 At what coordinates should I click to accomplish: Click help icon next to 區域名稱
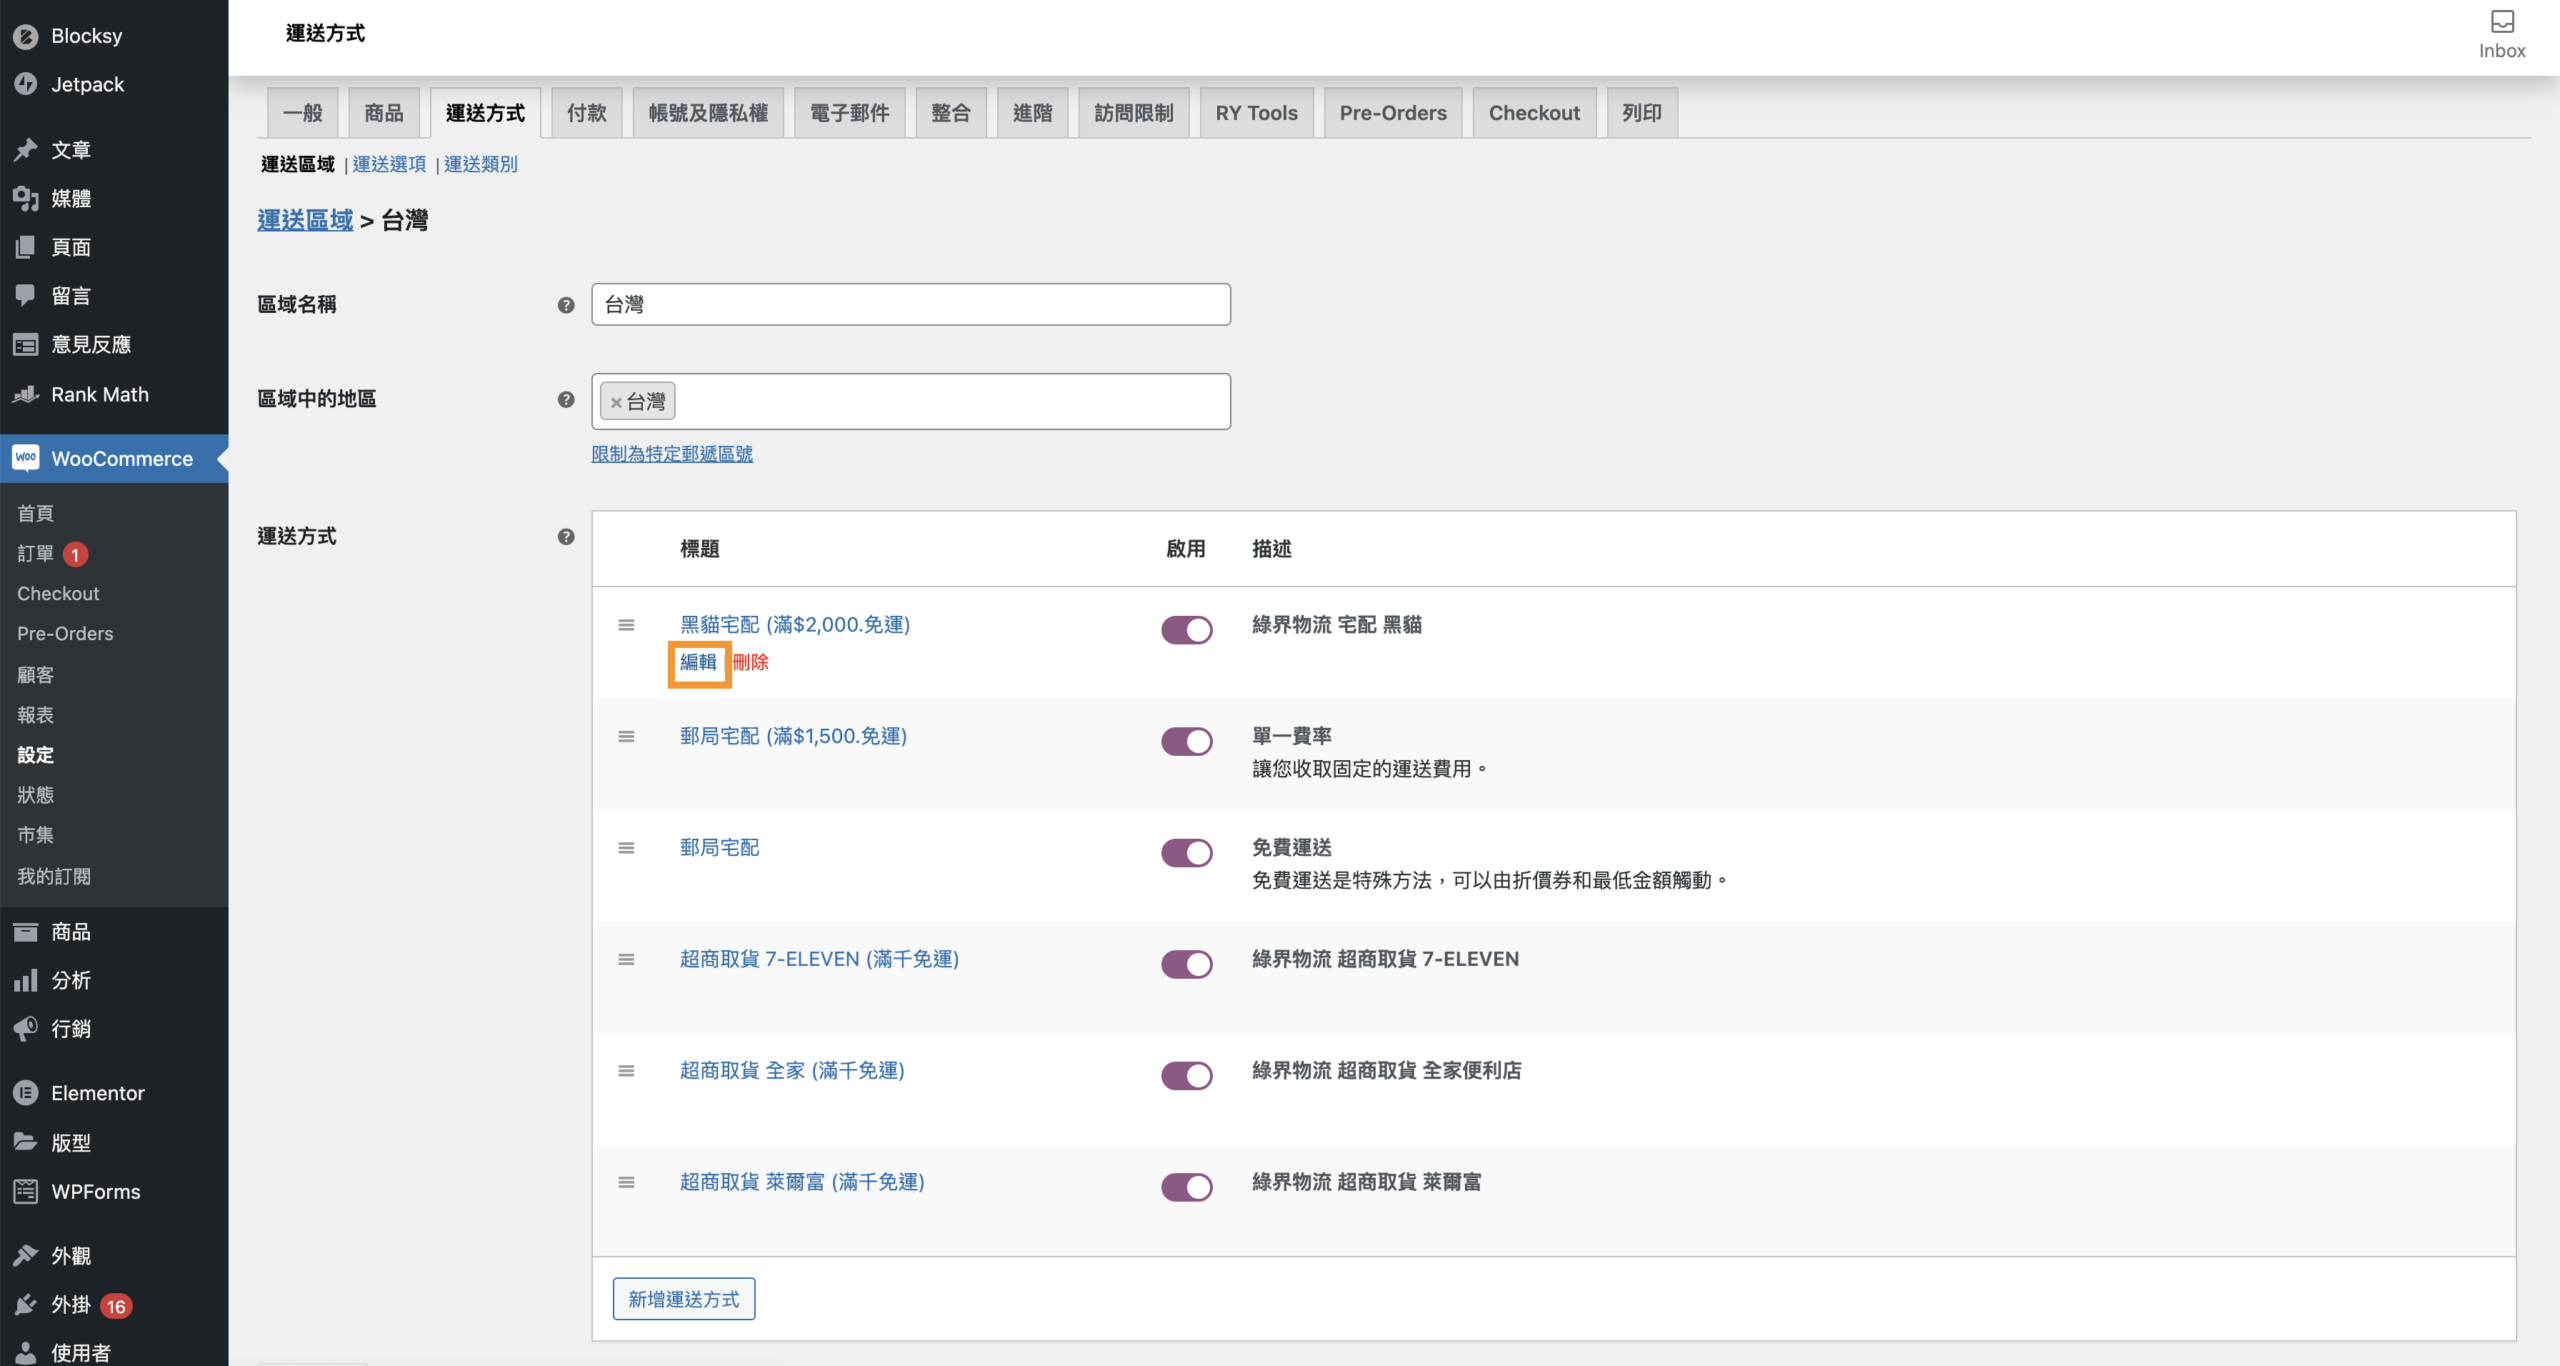tap(566, 305)
